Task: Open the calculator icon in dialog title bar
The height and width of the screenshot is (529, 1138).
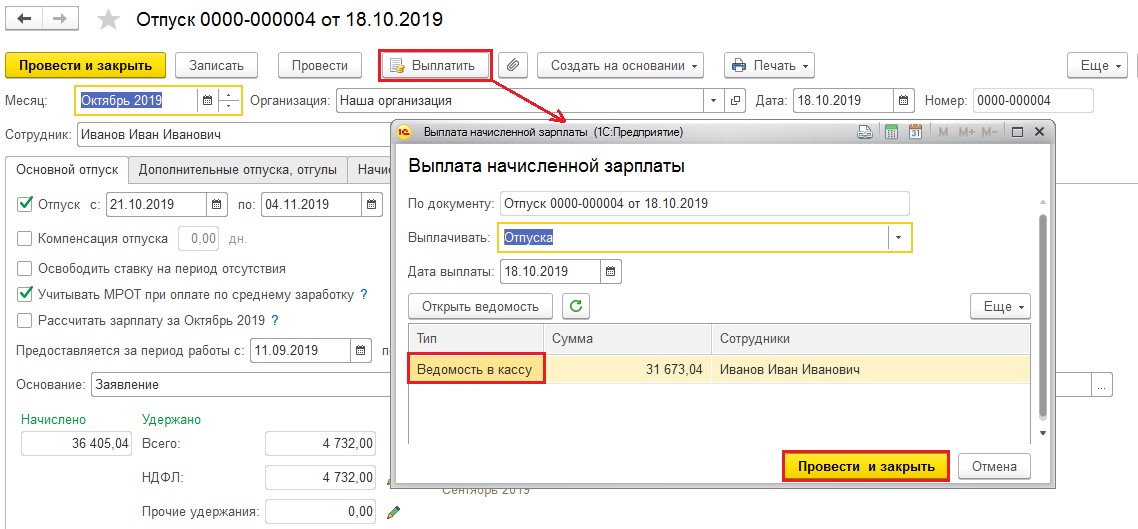Action: click(889, 132)
